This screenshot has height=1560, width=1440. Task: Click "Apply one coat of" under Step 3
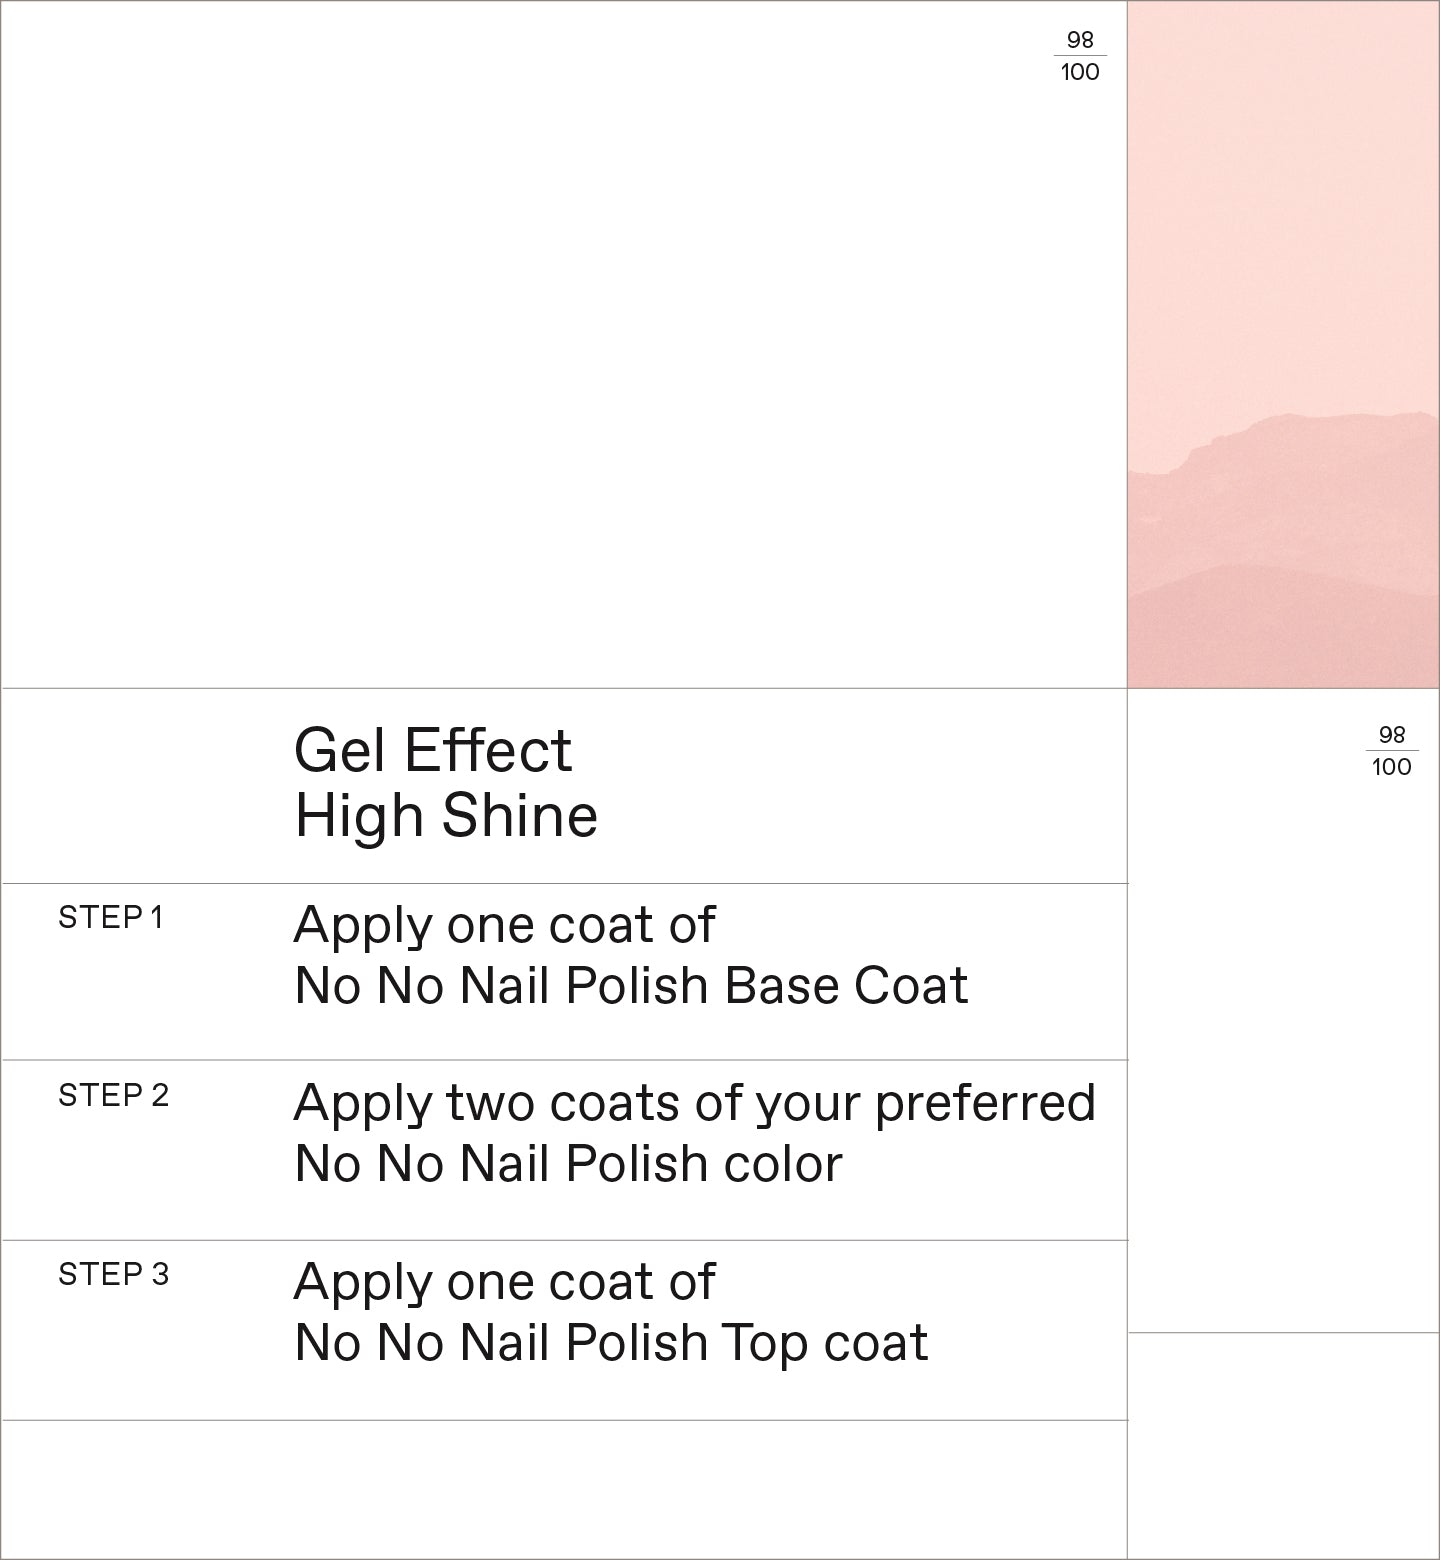[504, 1282]
